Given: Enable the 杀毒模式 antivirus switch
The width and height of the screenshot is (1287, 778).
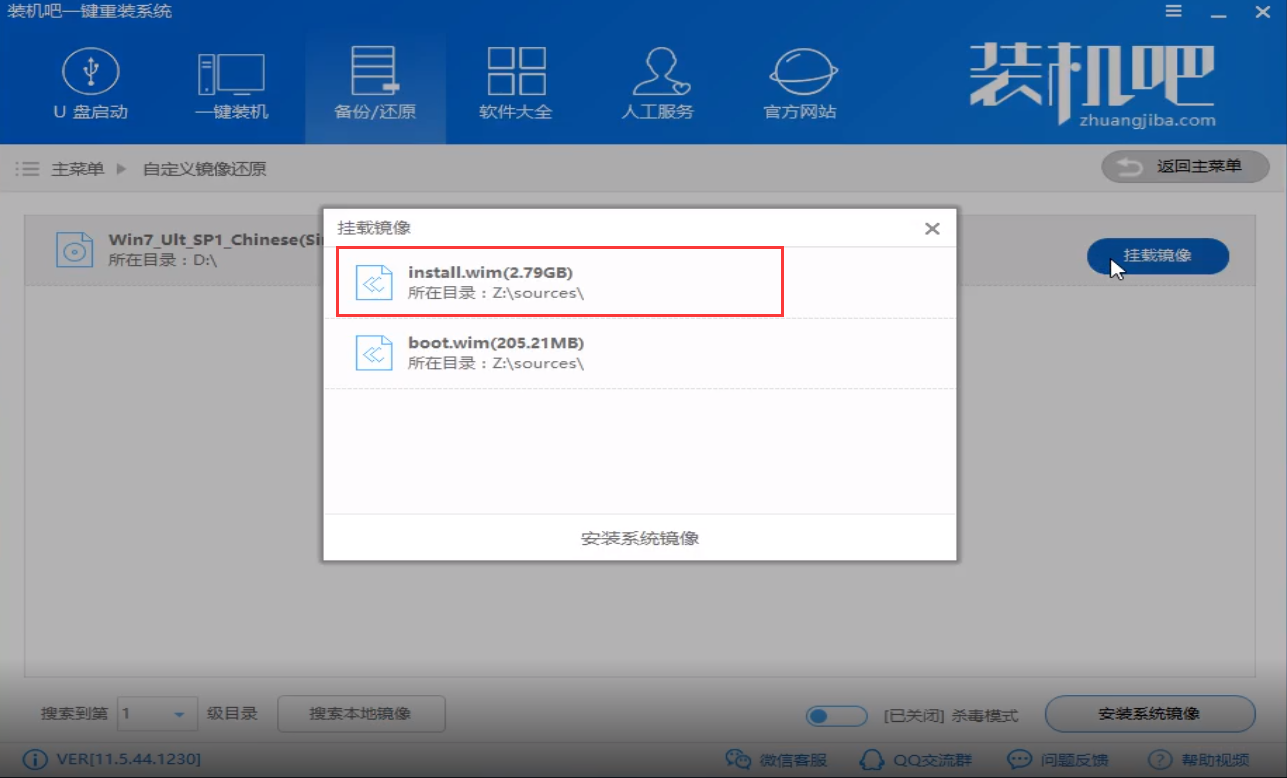Looking at the screenshot, I should point(836,715).
